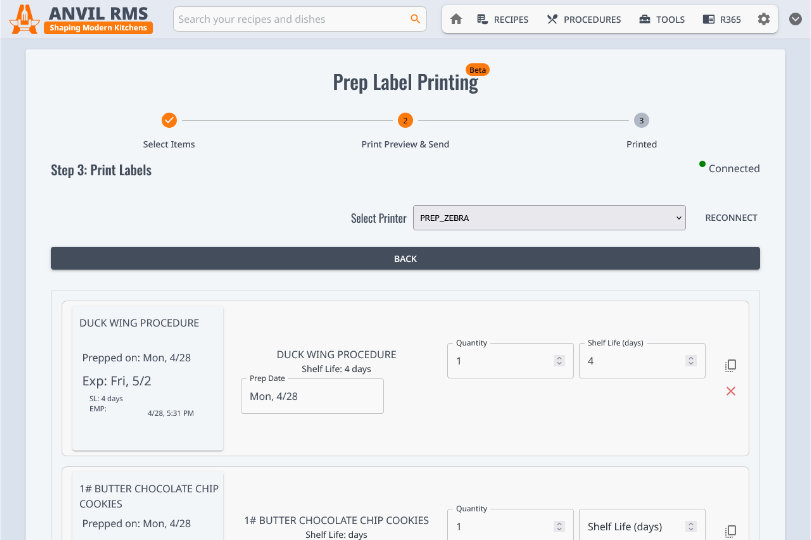
Task: Duplicate the Butter Chocolate Chip Cookies label
Action: (x=730, y=530)
